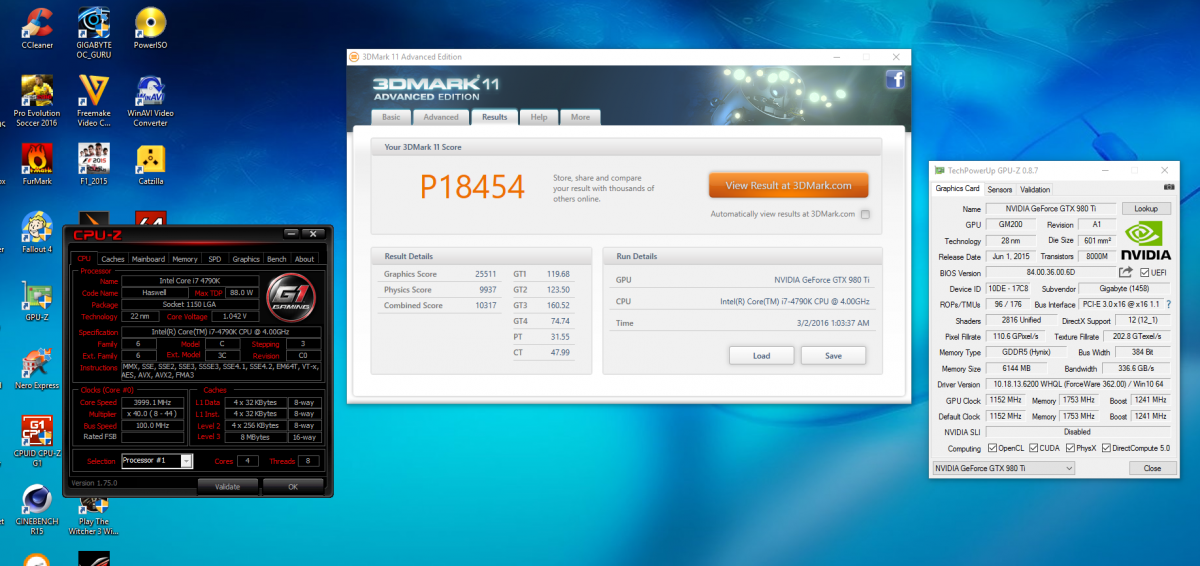Open the Processor #1 selection dropdown

click(x=186, y=461)
